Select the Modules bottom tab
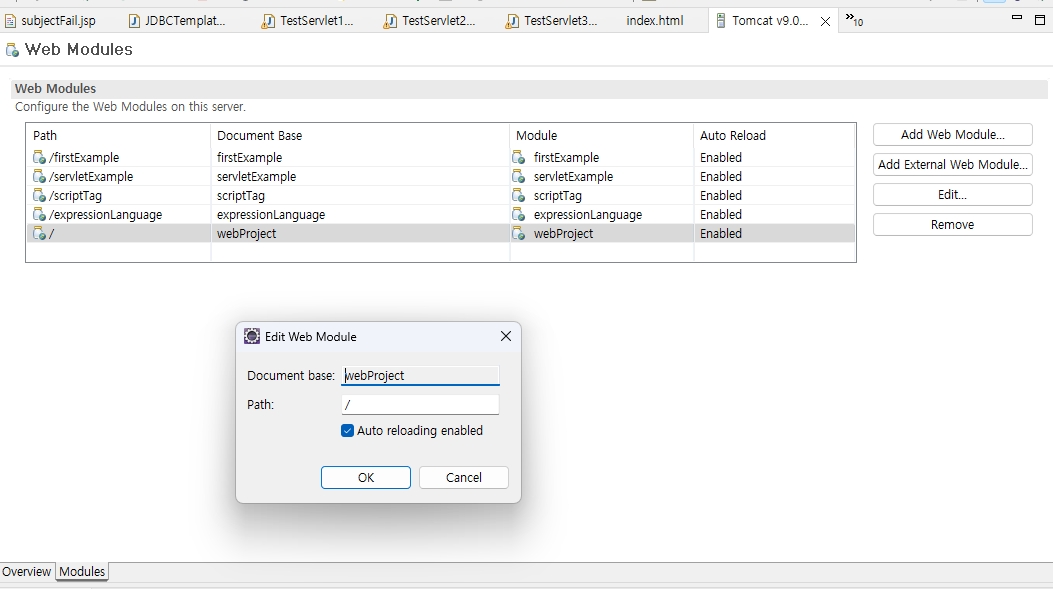 (x=82, y=572)
